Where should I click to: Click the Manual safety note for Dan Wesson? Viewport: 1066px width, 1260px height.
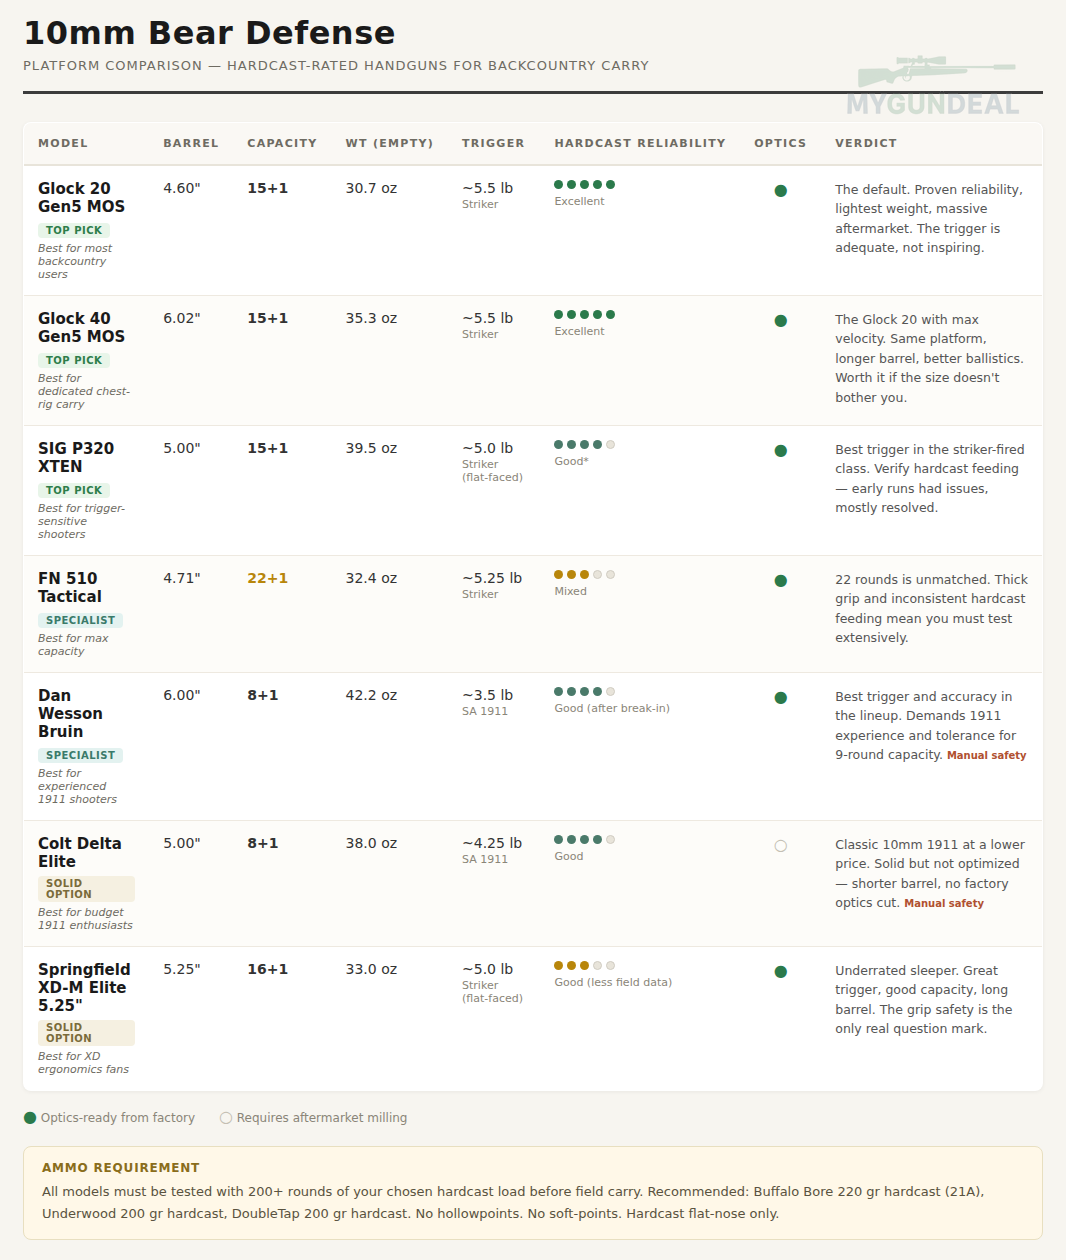pyautogui.click(x=987, y=756)
